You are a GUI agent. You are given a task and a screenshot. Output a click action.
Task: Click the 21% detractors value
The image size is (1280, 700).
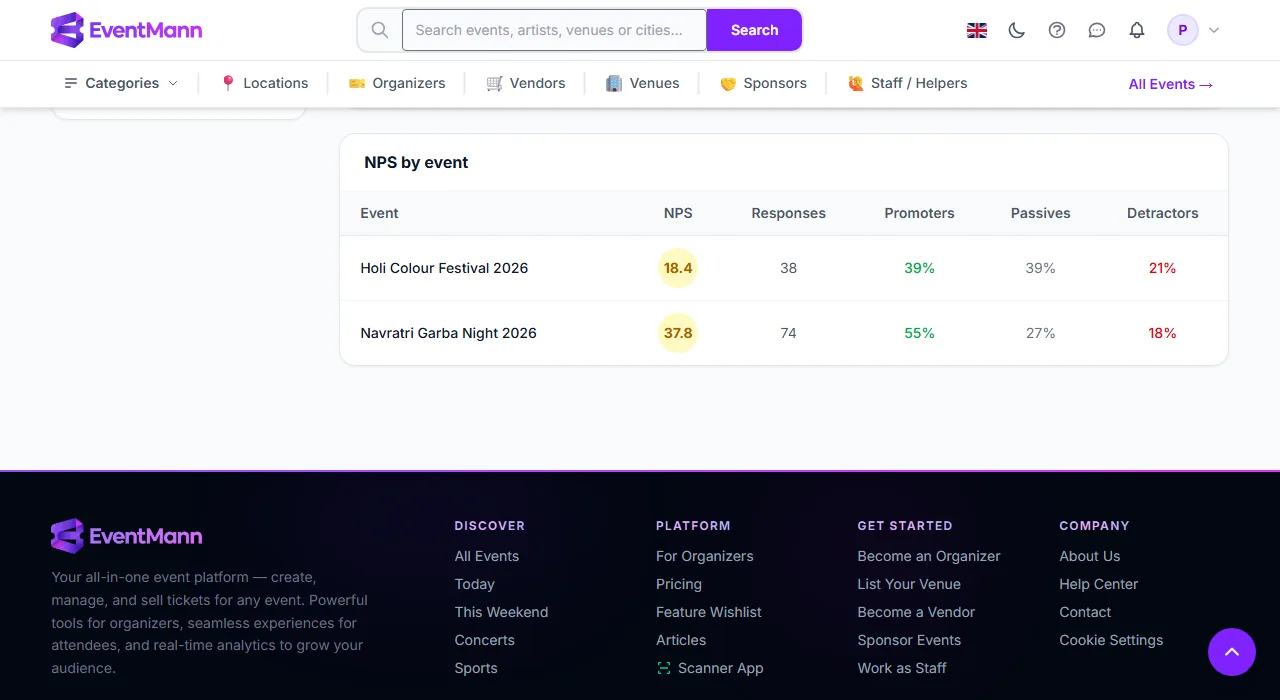pos(1162,268)
